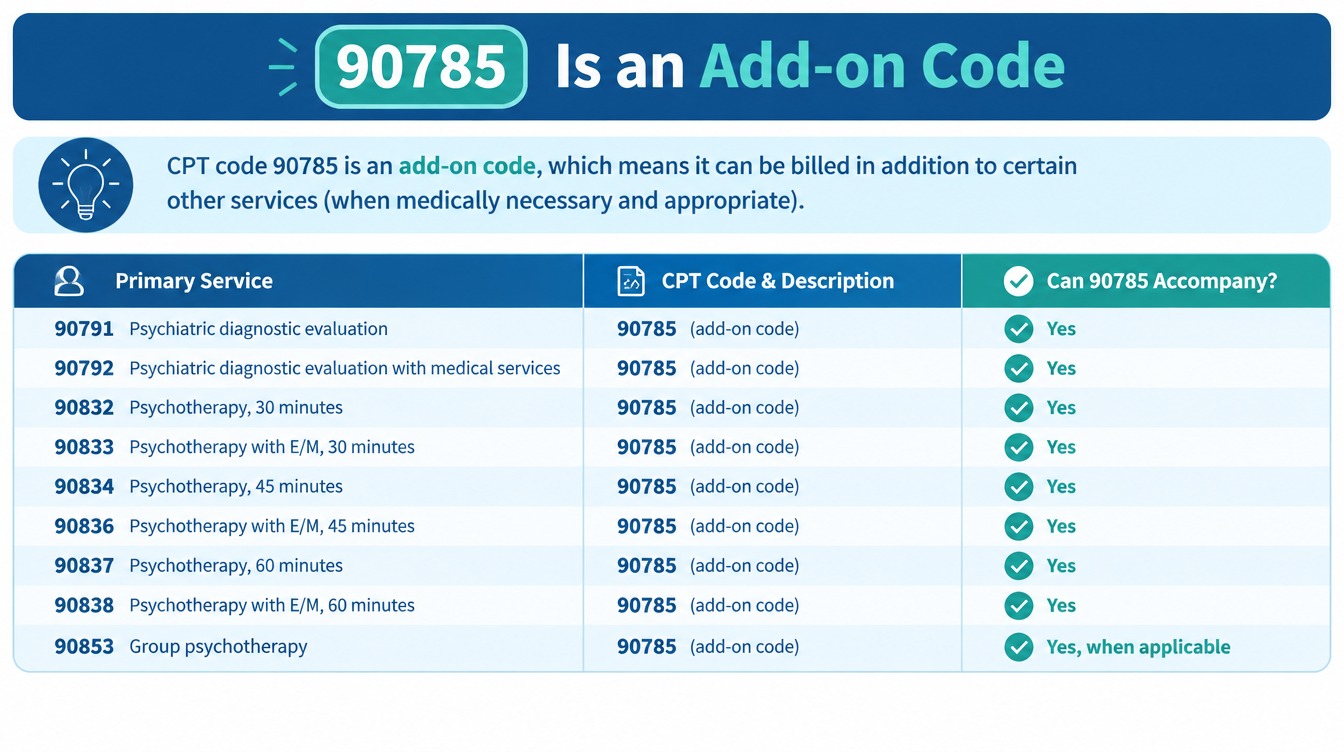This screenshot has width=1344, height=752.
Task: Click 'Psychotherapy with E/M, 45 minutes'
Action: (272, 526)
